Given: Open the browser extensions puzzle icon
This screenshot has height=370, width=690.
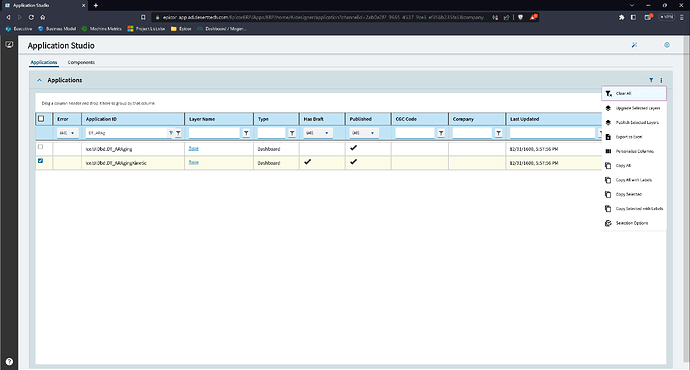Looking at the screenshot, I should [x=621, y=17].
